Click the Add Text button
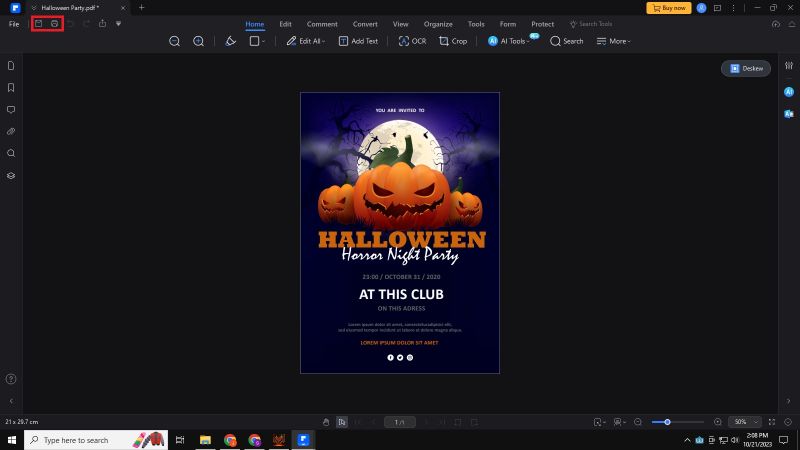 tap(358, 41)
